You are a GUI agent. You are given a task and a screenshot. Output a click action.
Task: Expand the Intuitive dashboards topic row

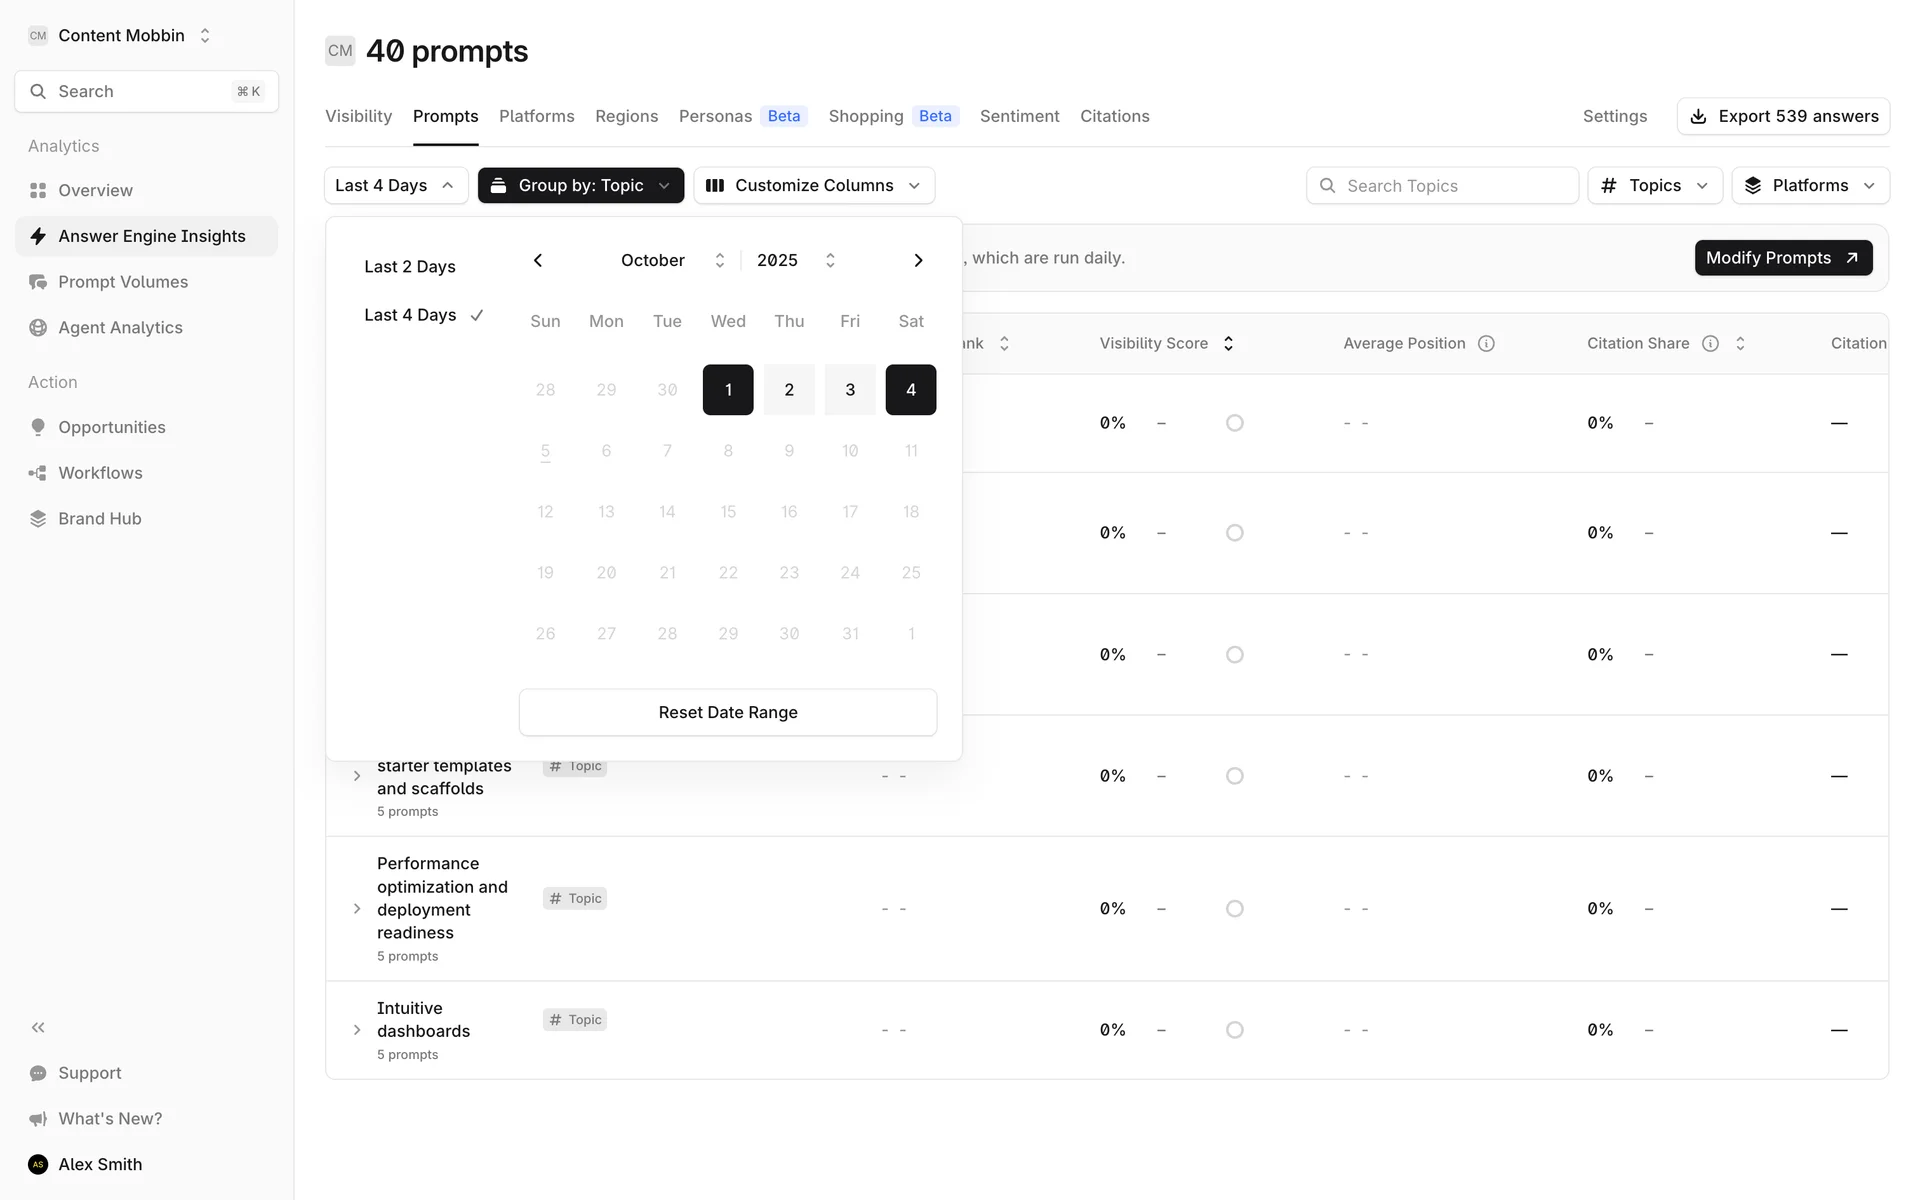(357, 1030)
